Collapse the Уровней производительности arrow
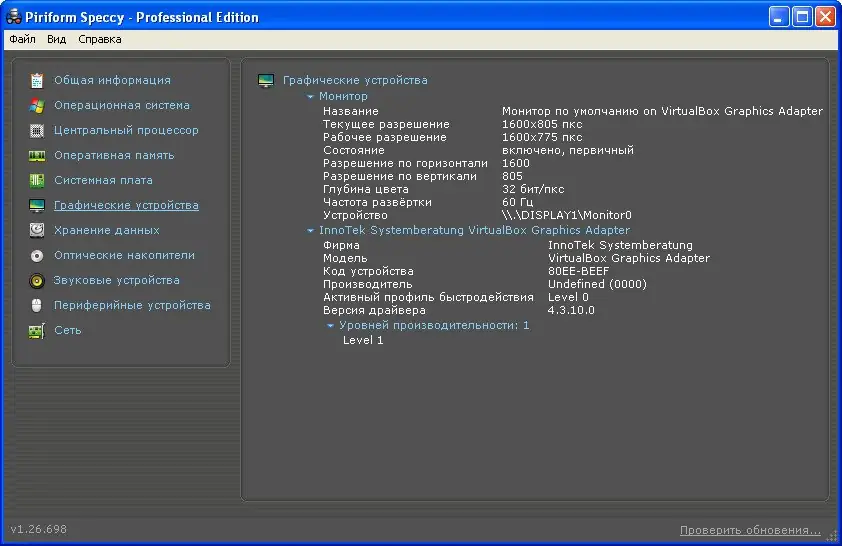The height and width of the screenshot is (546, 842). pyautogui.click(x=330, y=325)
